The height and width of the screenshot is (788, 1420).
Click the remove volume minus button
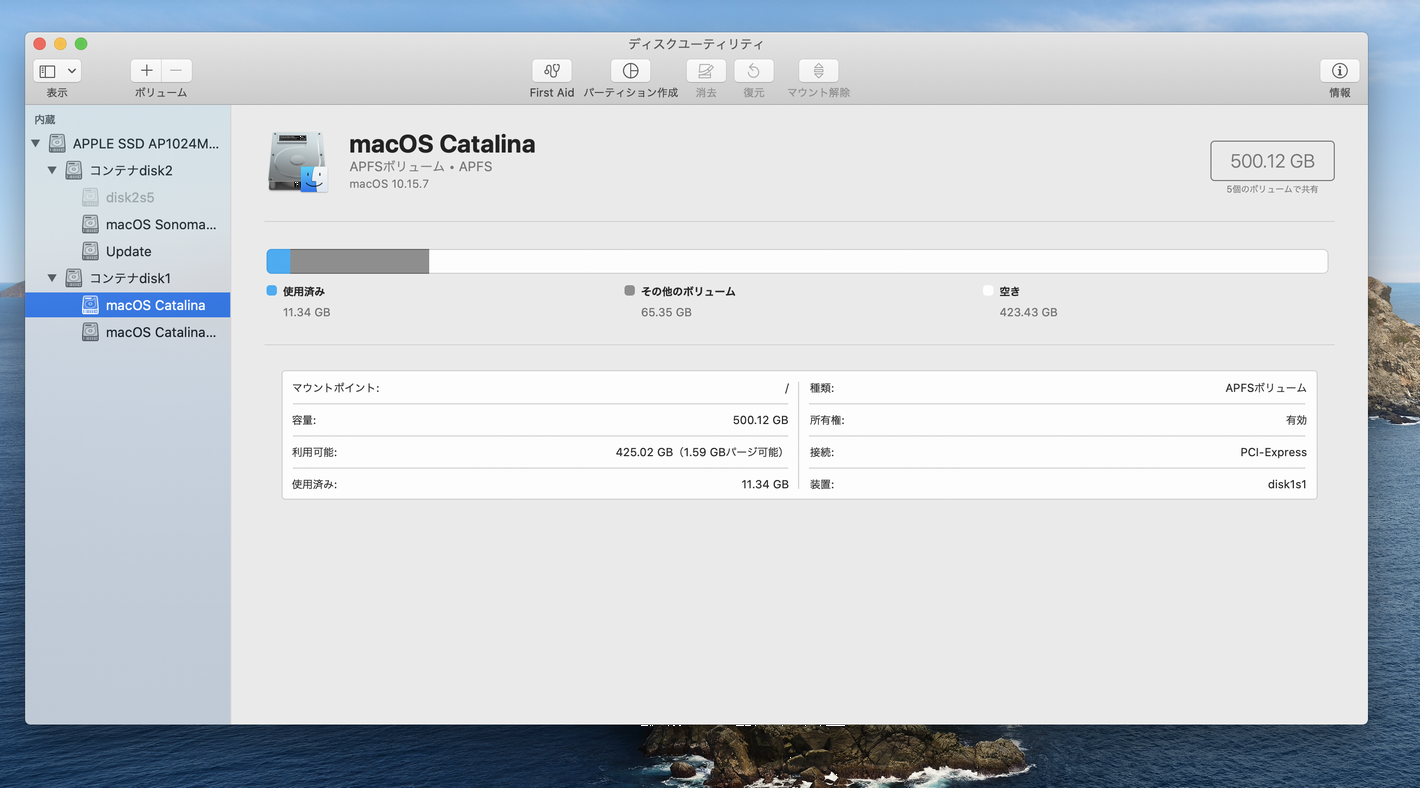[x=176, y=71]
